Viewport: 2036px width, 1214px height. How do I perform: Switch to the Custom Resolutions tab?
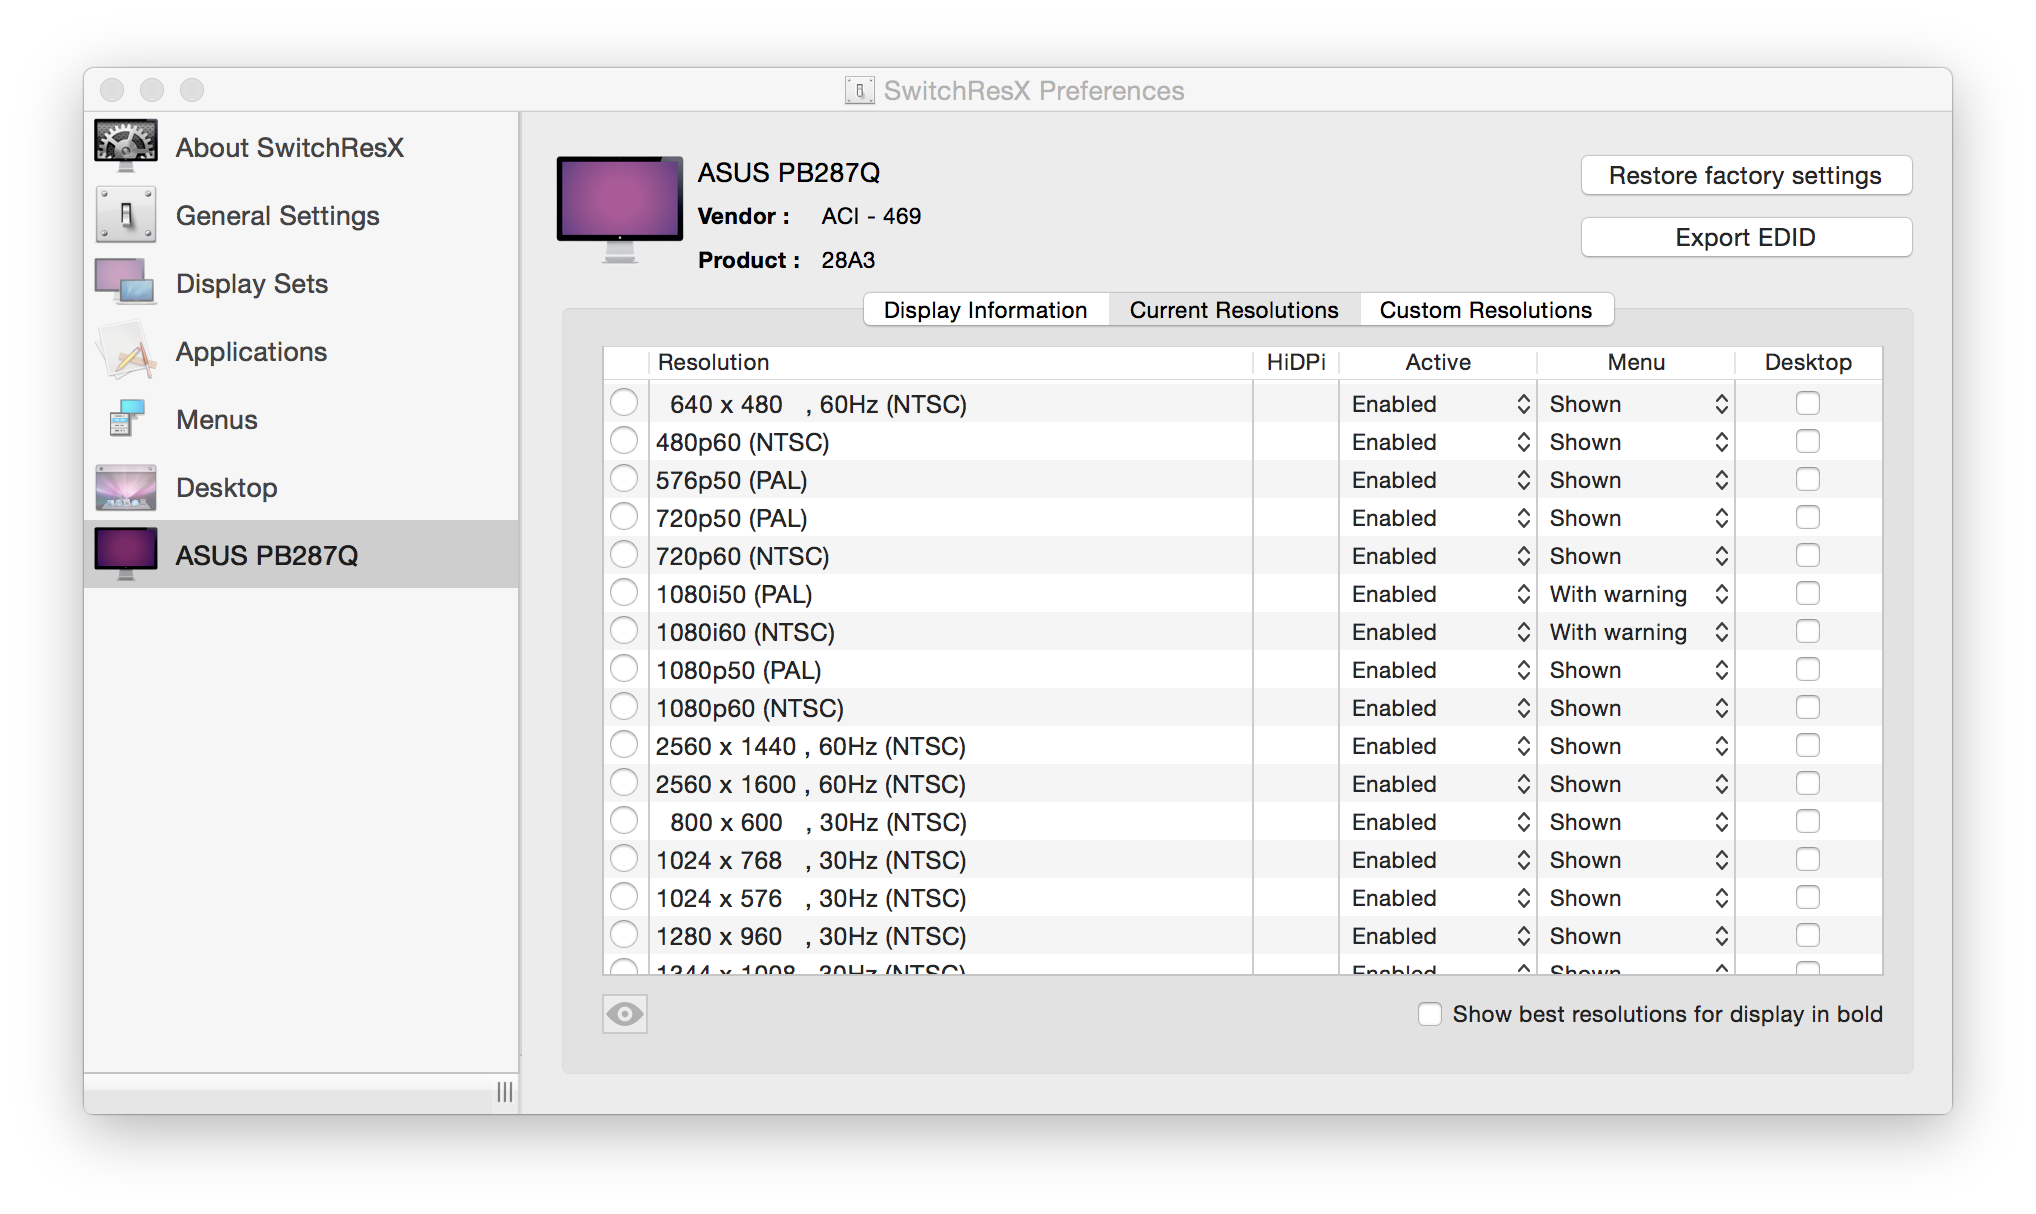tap(1486, 310)
